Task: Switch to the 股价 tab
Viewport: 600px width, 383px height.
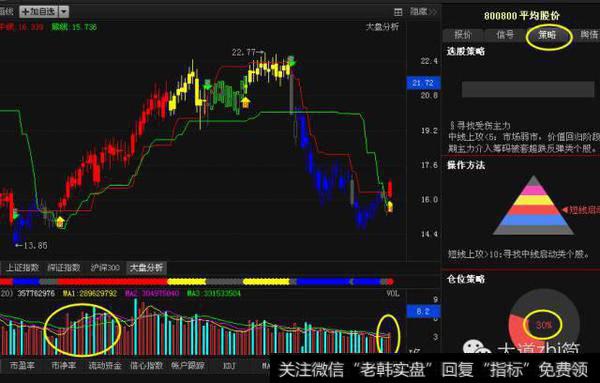Action: click(463, 35)
